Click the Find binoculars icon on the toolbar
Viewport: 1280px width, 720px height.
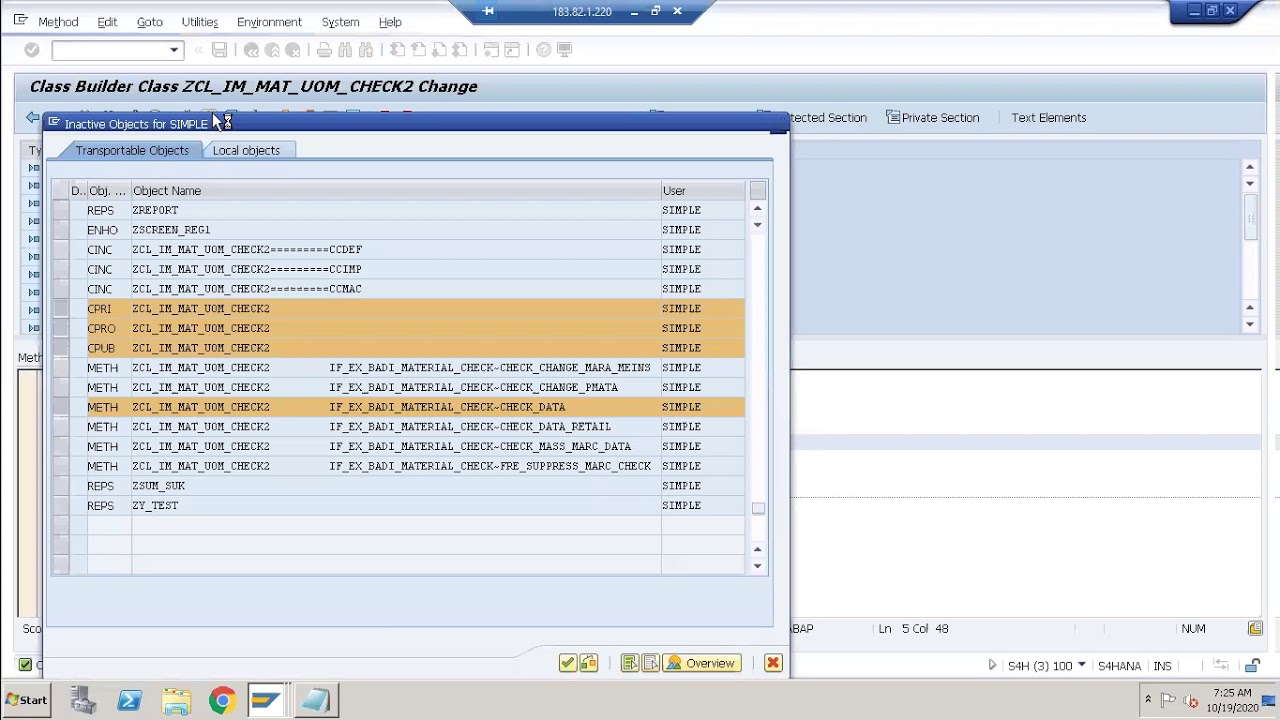pos(345,50)
